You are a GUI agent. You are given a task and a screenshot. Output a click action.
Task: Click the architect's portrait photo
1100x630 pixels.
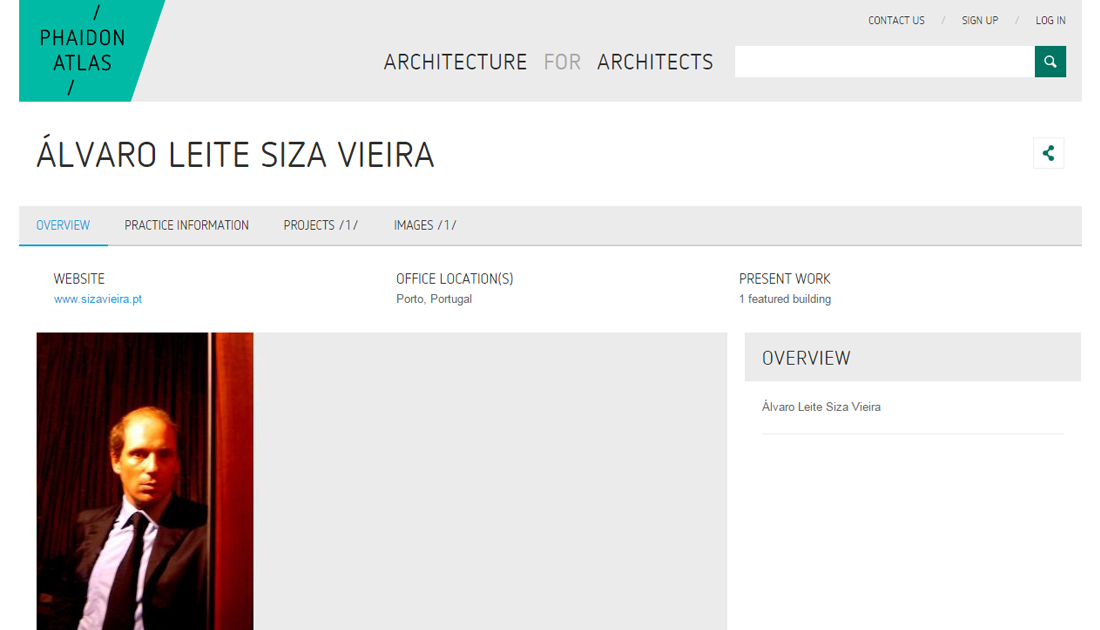[x=145, y=481]
